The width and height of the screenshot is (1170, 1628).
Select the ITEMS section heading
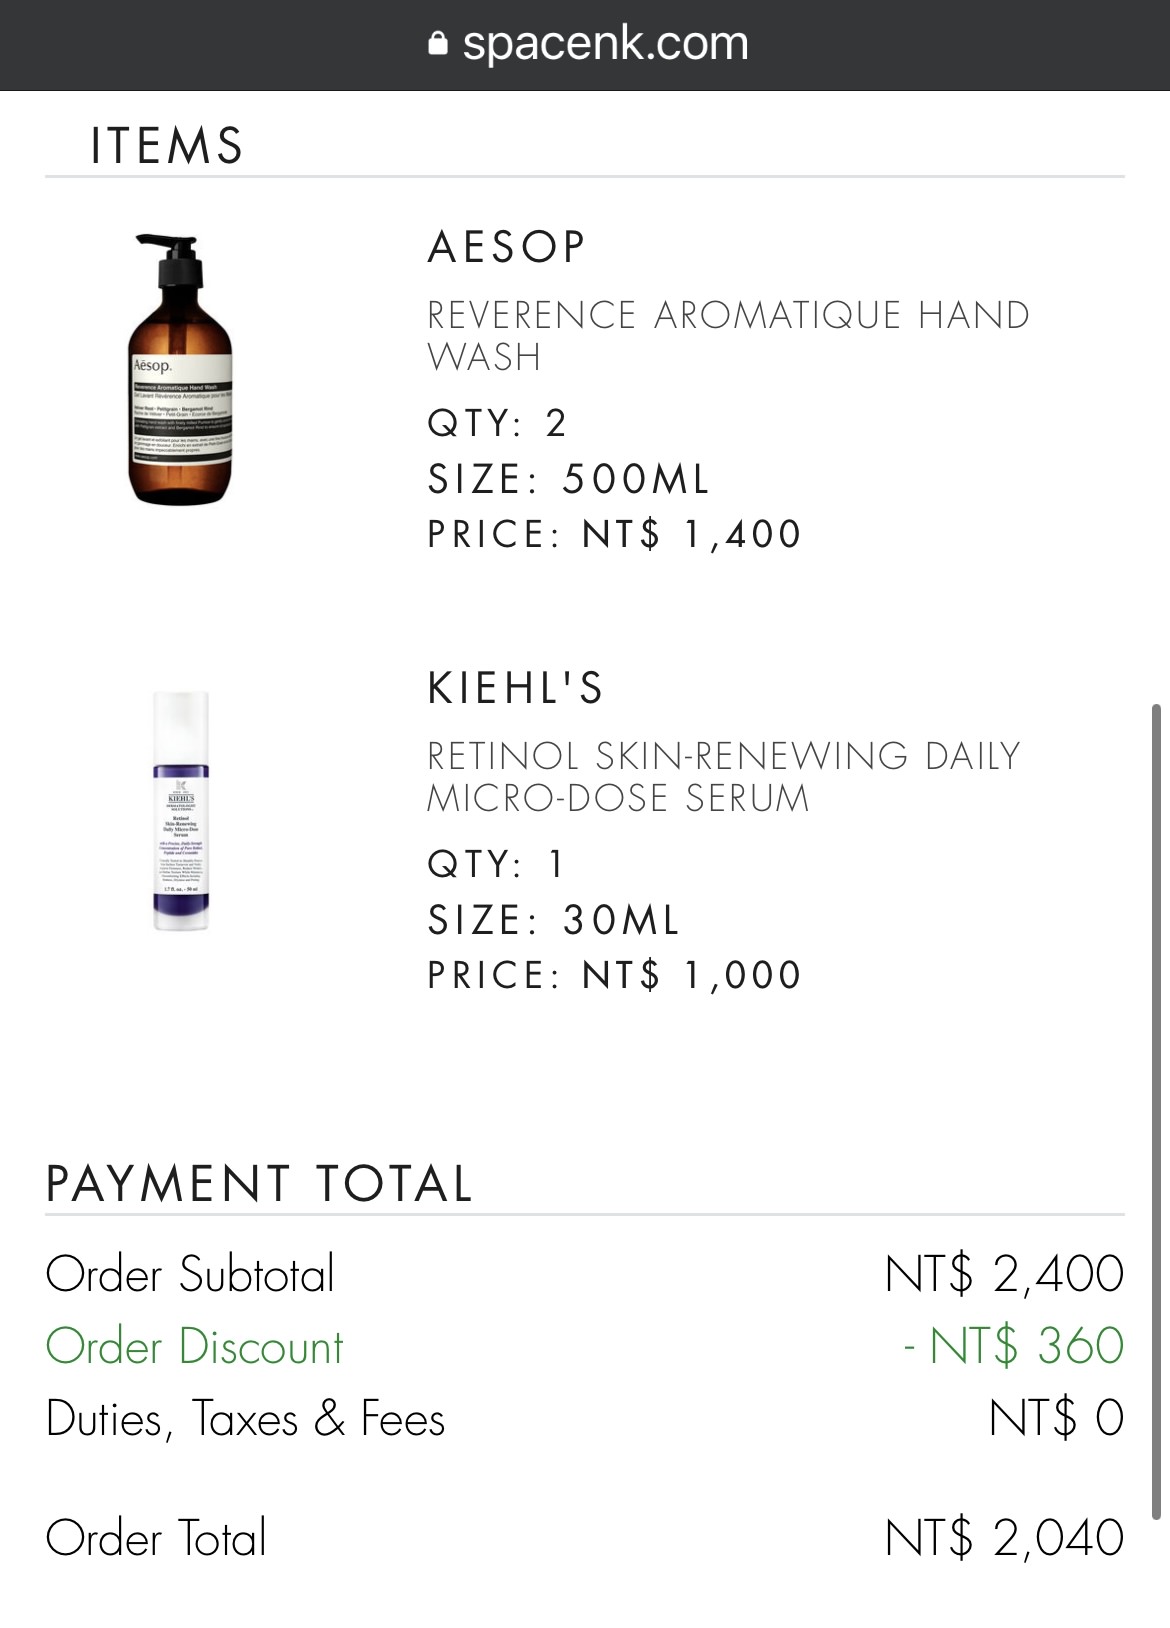click(x=167, y=146)
